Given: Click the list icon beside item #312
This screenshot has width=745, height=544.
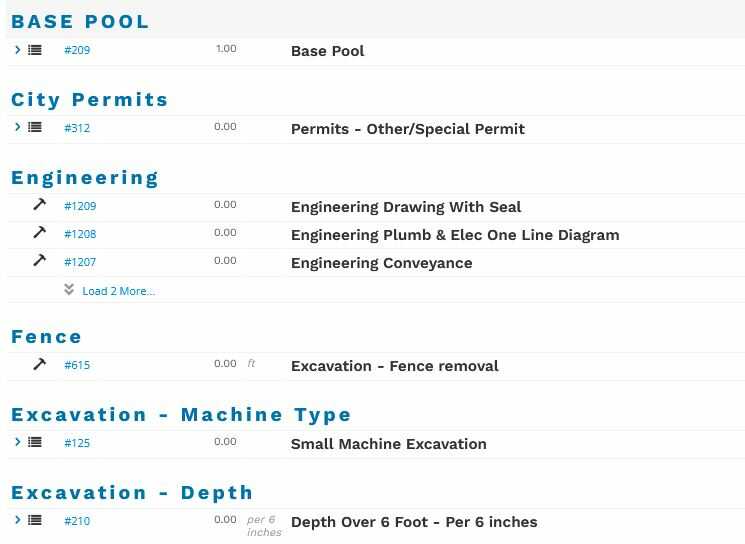Looking at the screenshot, I should pos(35,128).
